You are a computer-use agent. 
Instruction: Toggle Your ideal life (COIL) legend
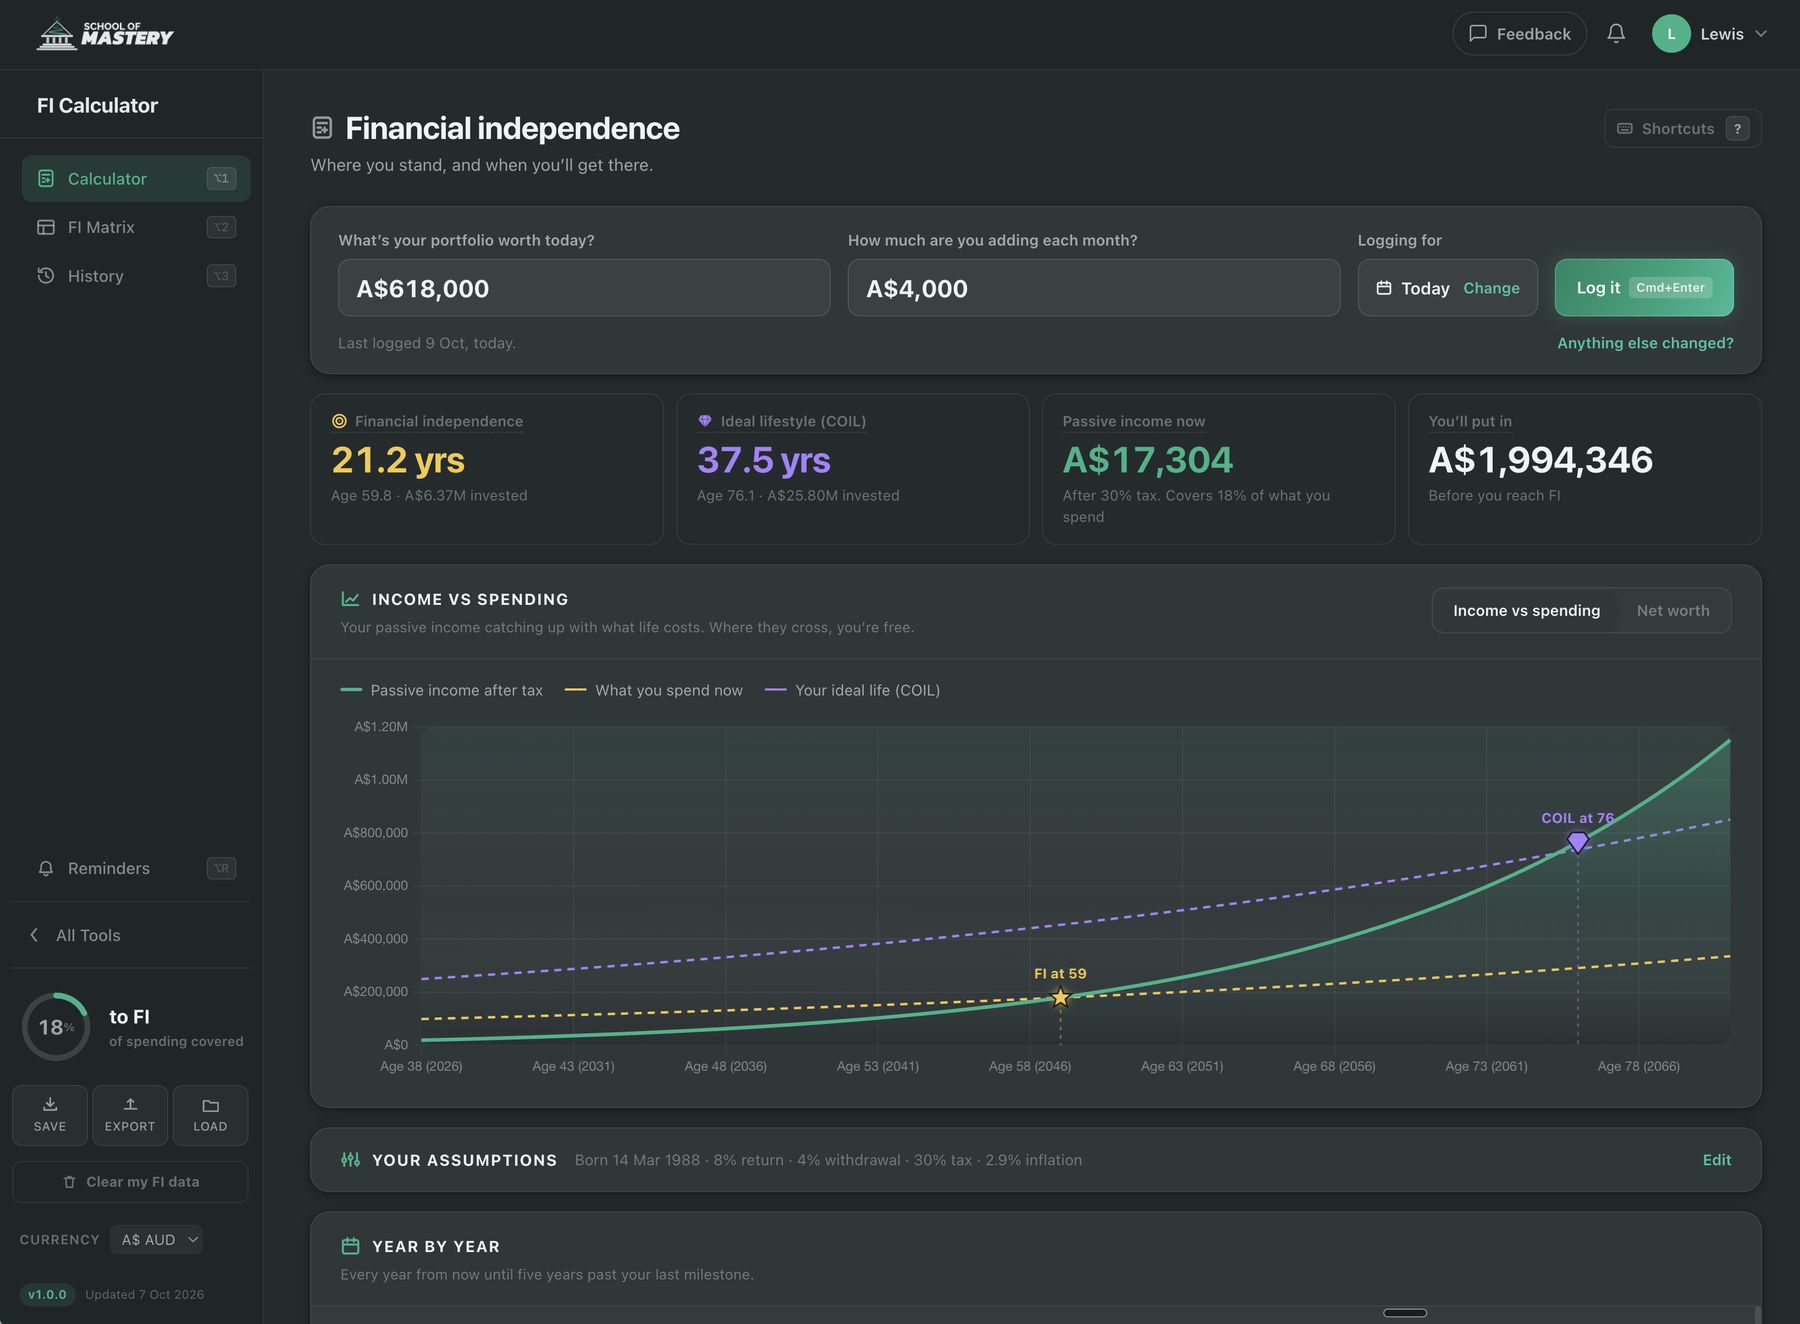[853, 690]
